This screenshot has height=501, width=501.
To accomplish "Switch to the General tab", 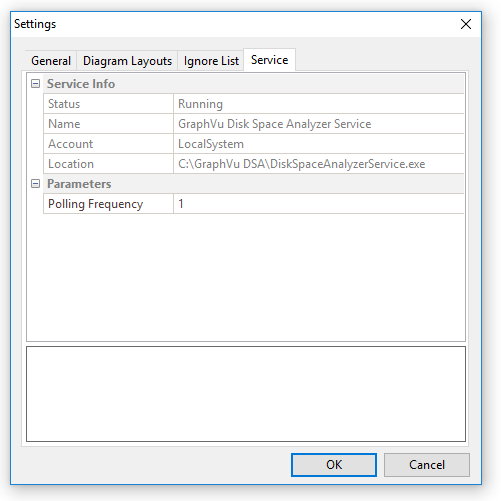I will tap(51, 61).
